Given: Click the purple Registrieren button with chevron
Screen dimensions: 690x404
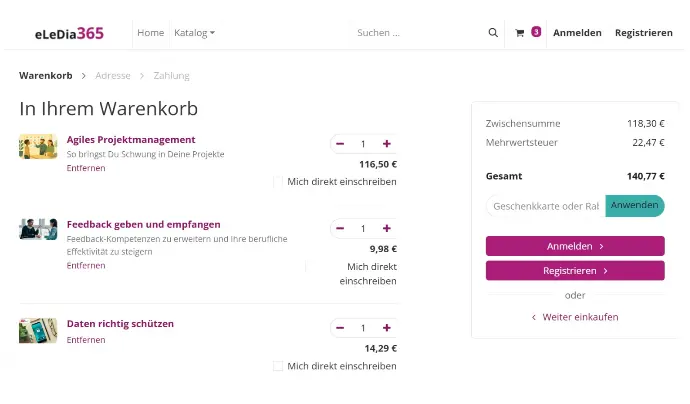Looking at the screenshot, I should (575, 271).
